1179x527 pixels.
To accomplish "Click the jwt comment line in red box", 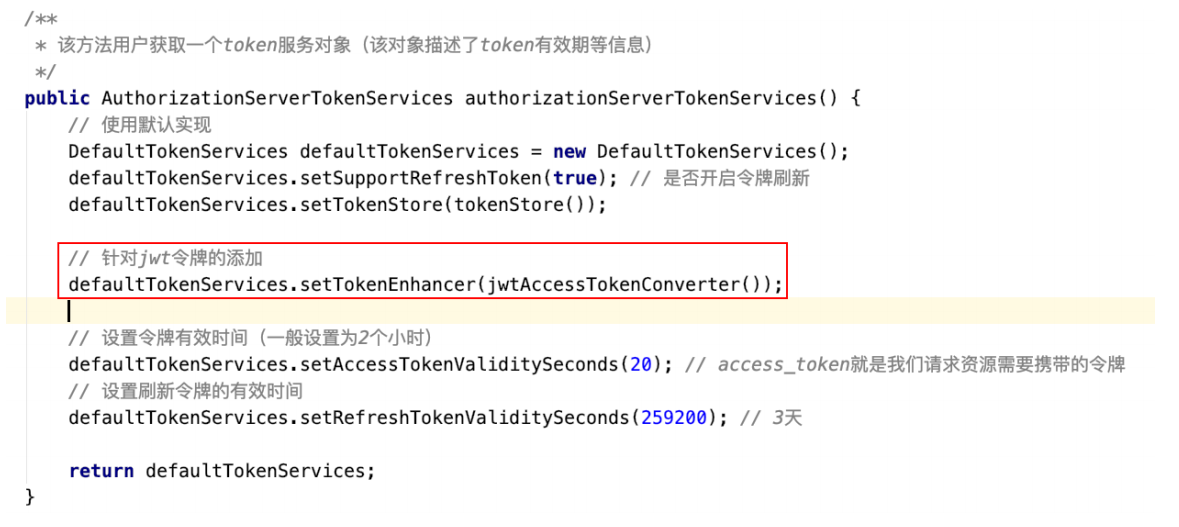I will 165,259.
